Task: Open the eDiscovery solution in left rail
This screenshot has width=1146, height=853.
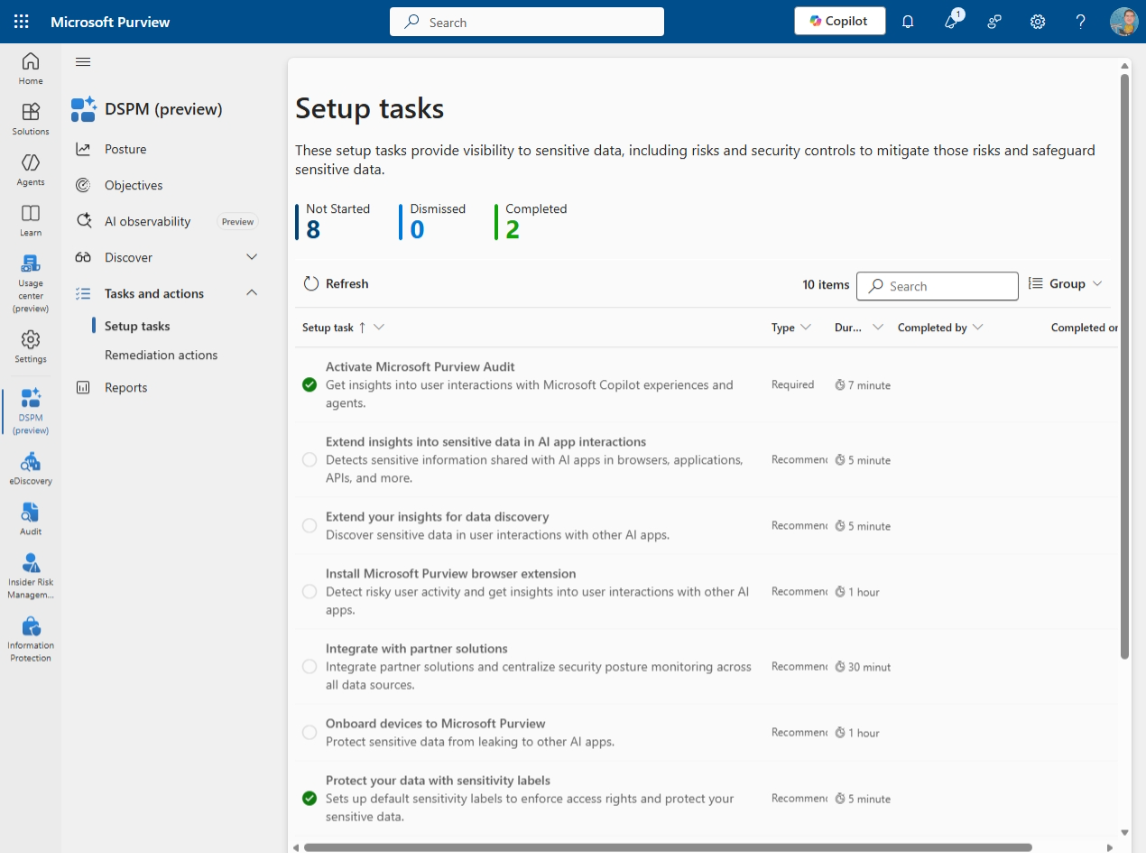Action: (x=31, y=467)
